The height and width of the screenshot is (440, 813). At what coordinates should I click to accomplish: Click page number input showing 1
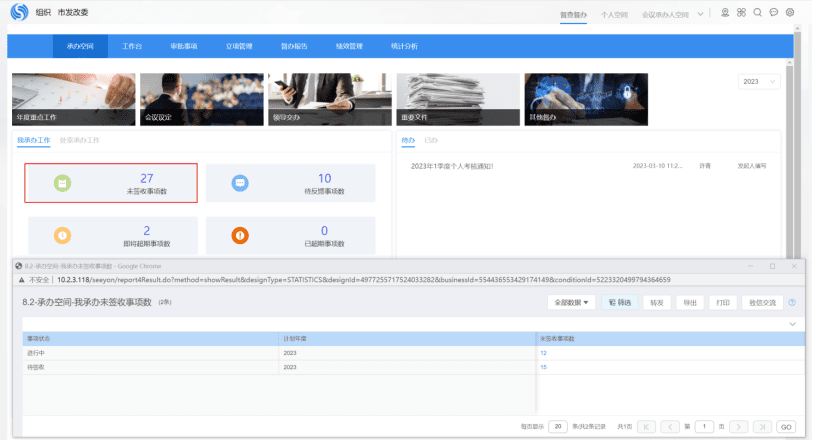click(704, 427)
